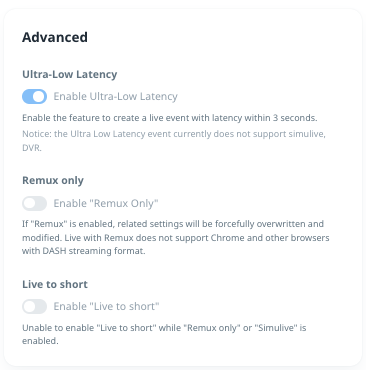Click the trailing "enabled." word at card bottom
366x370 pixels.
tap(40, 341)
